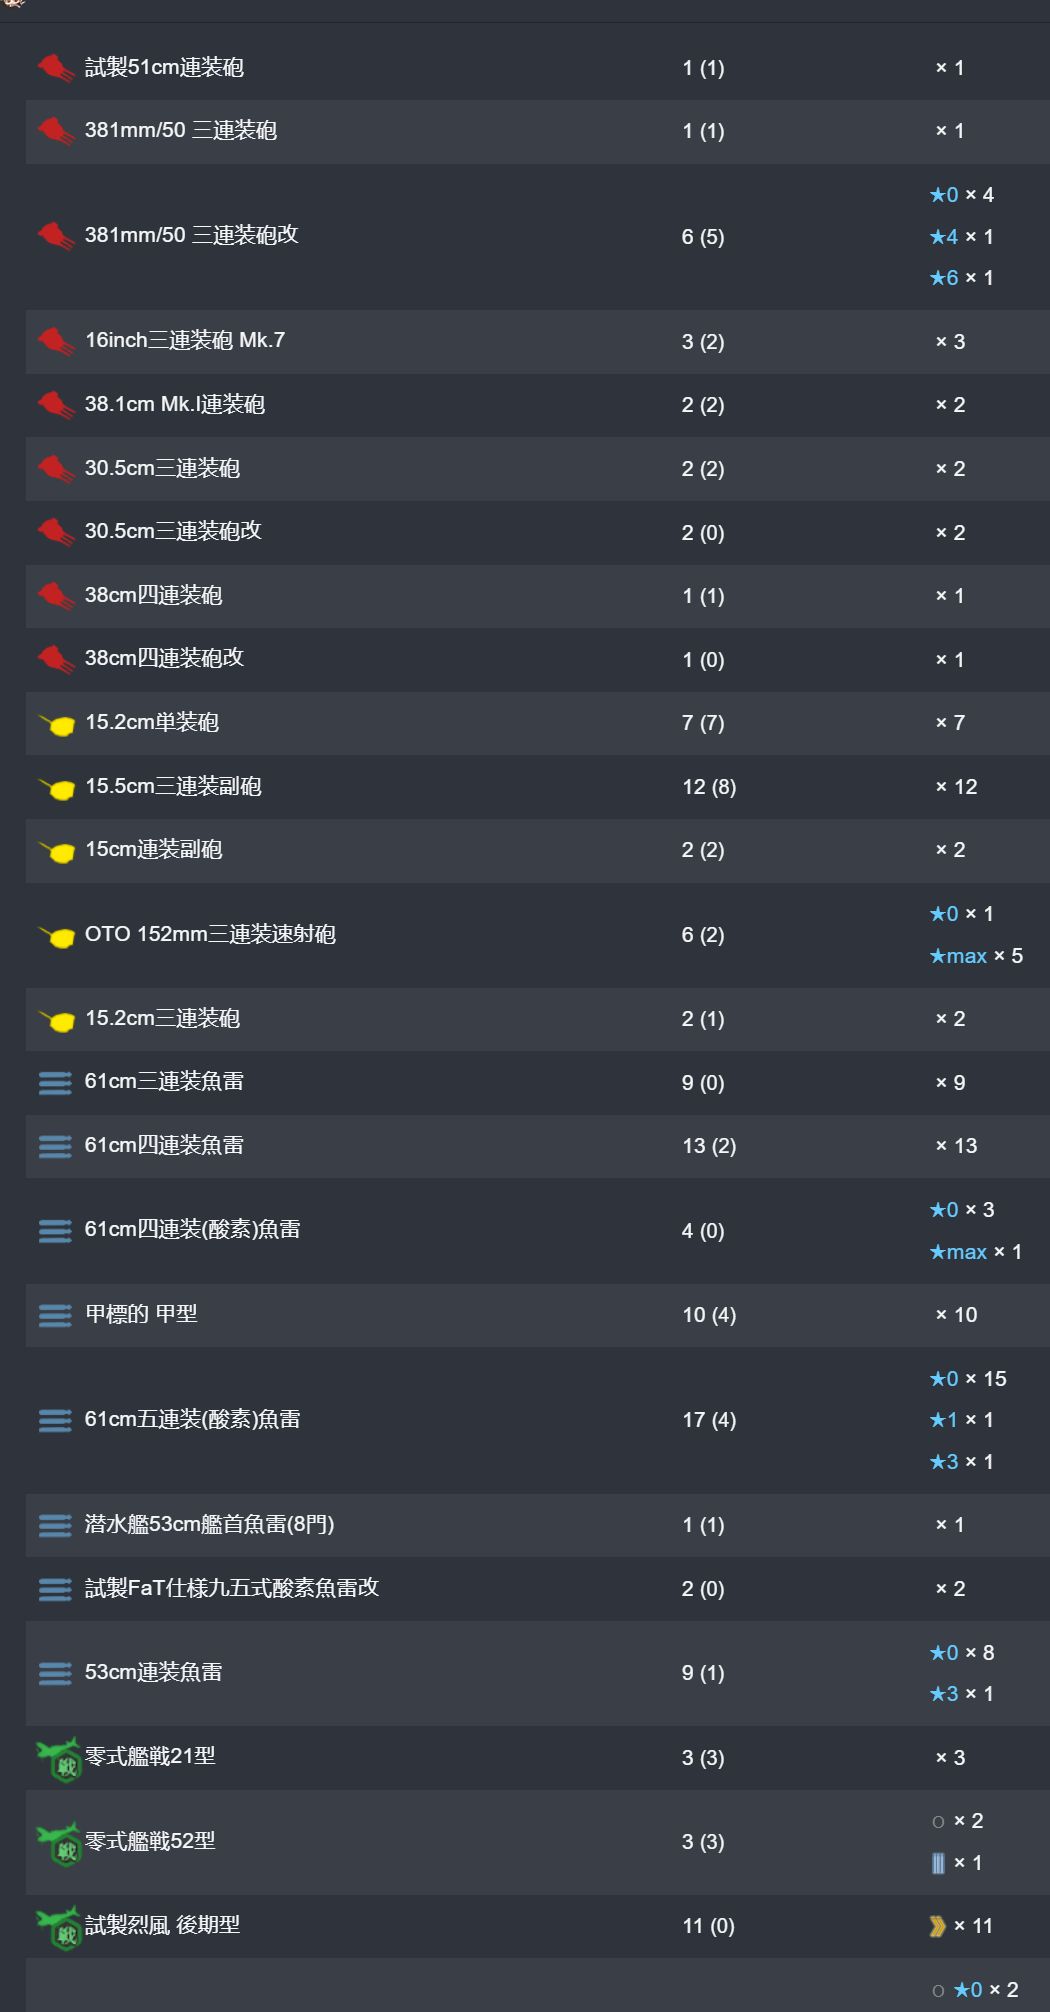The image size is (1050, 2012).
Task: Select the 16inch三連装砲 Mk.7 row
Action: (537, 341)
